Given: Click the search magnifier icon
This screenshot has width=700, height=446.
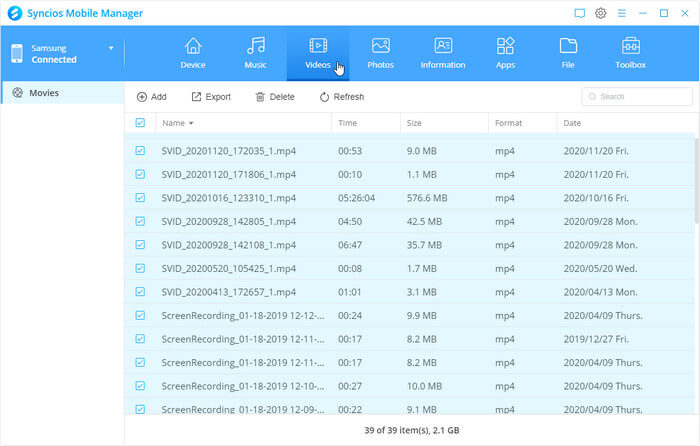Looking at the screenshot, I should click(592, 96).
